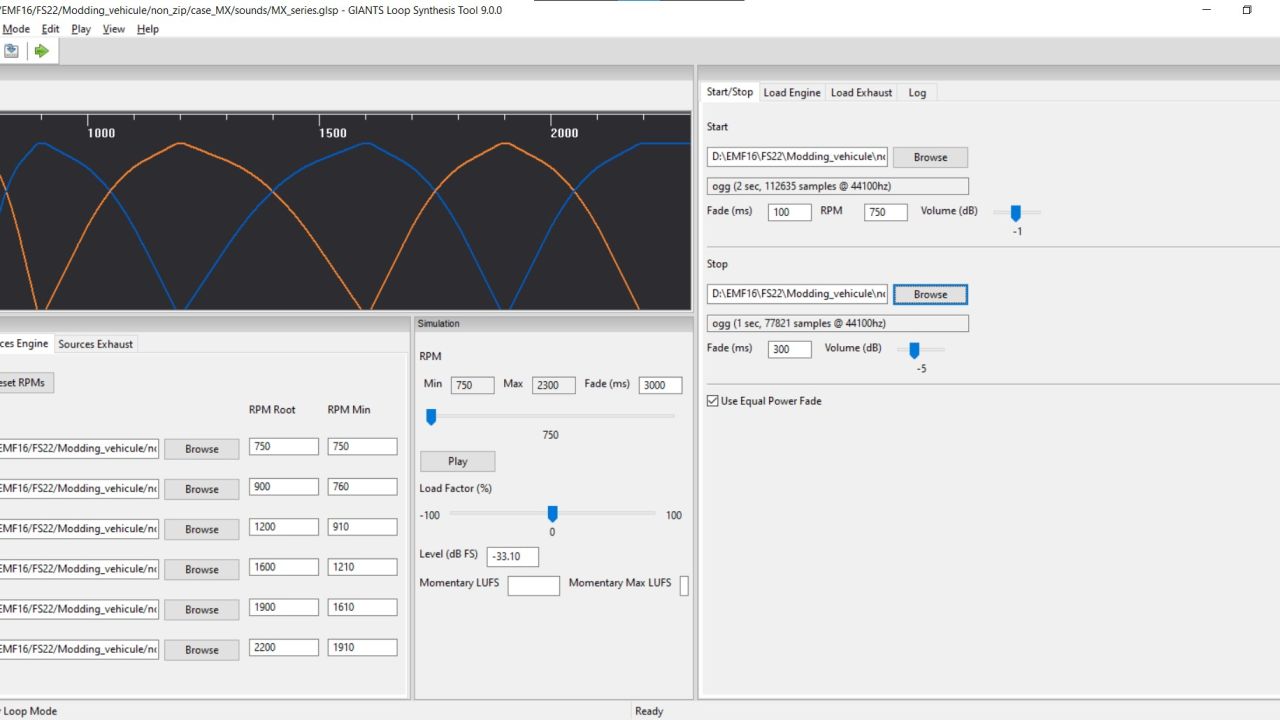1280x720 pixels.
Task: Open the View menu
Action: click(114, 29)
